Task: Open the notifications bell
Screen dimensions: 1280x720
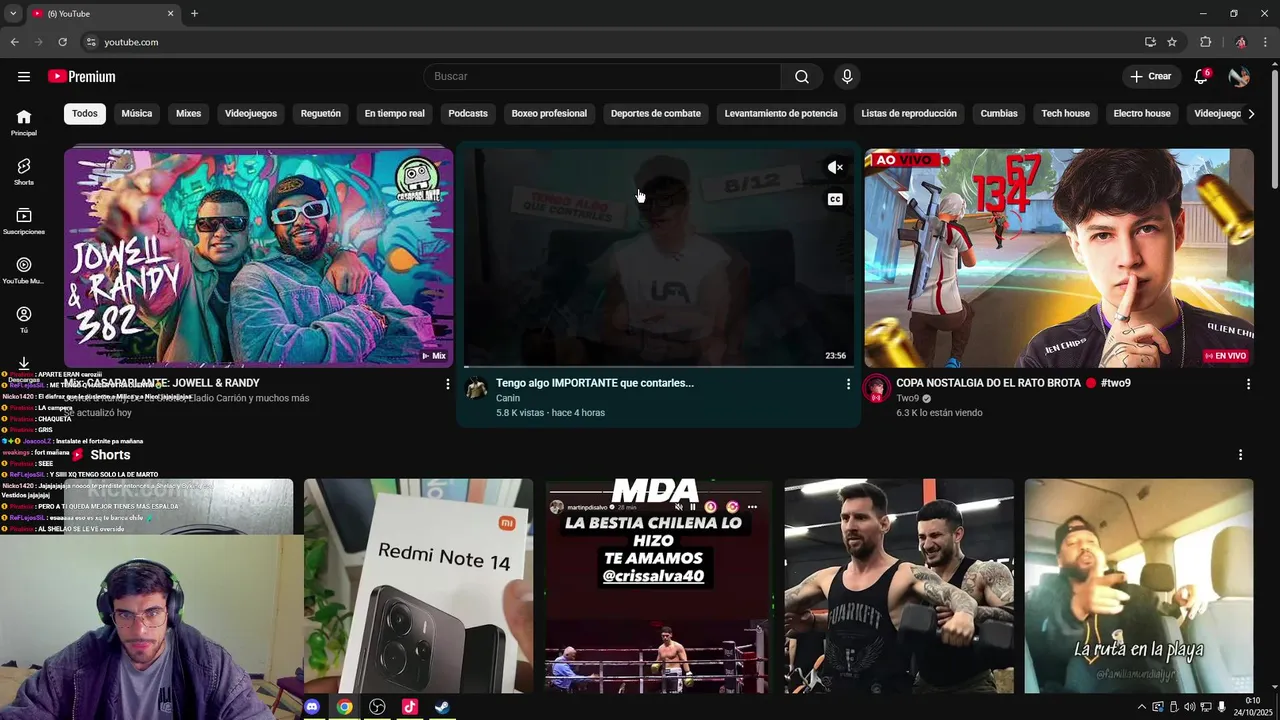Action: (x=1201, y=77)
